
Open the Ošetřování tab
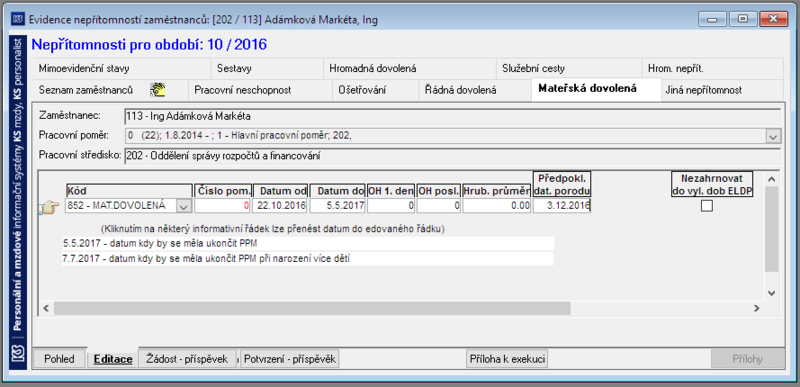(375, 90)
